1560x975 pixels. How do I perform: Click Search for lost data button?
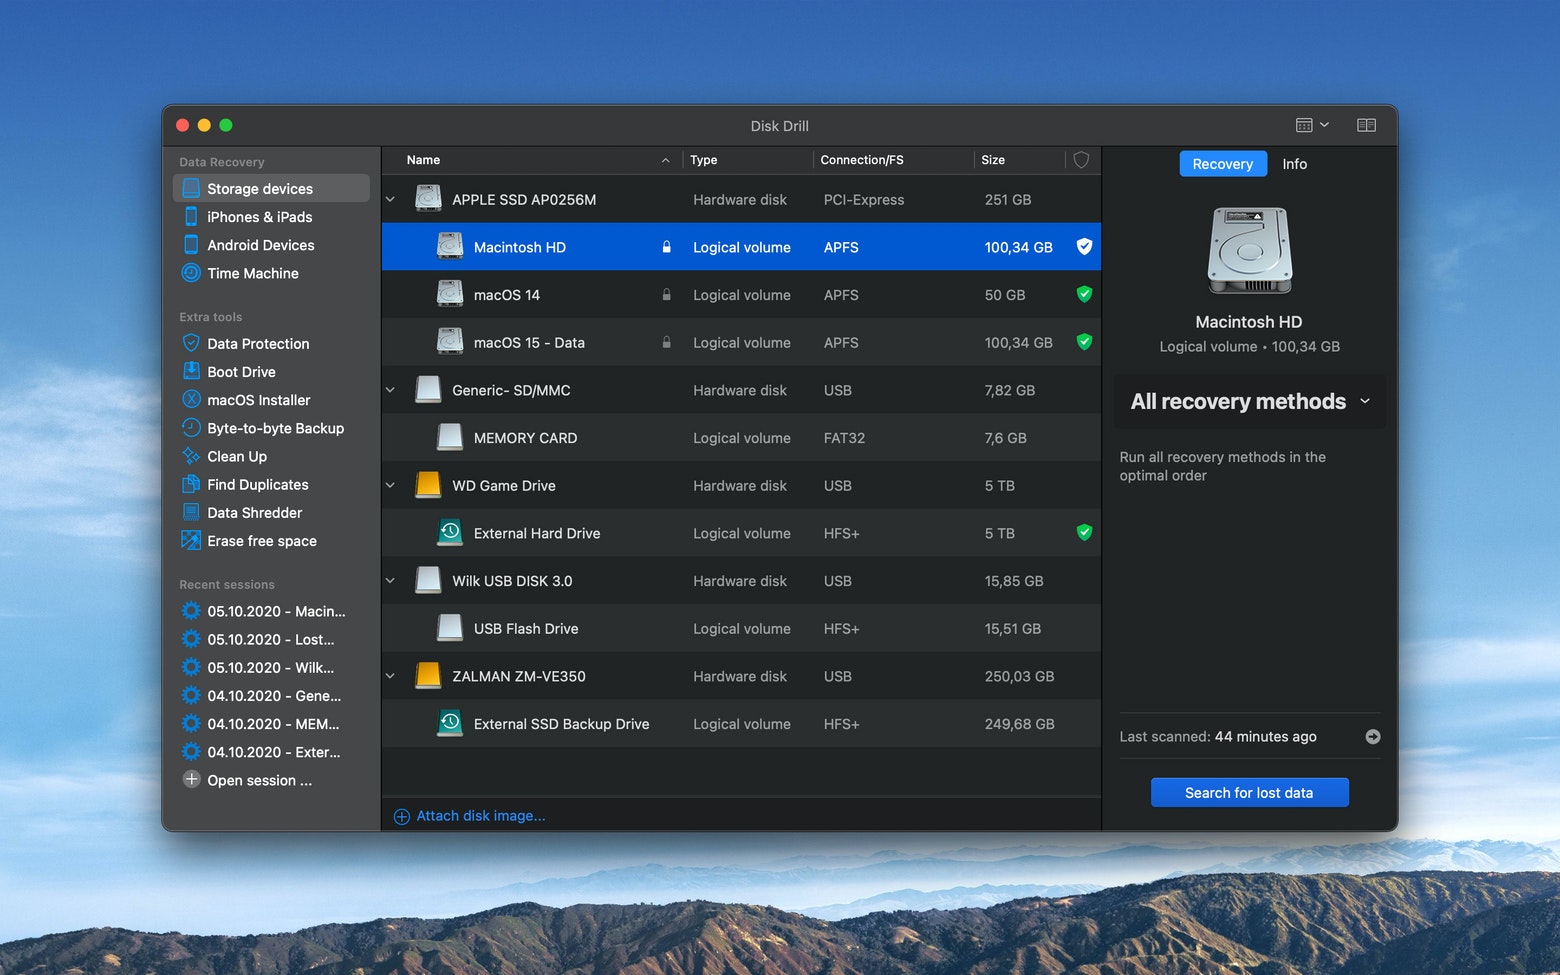(1250, 792)
